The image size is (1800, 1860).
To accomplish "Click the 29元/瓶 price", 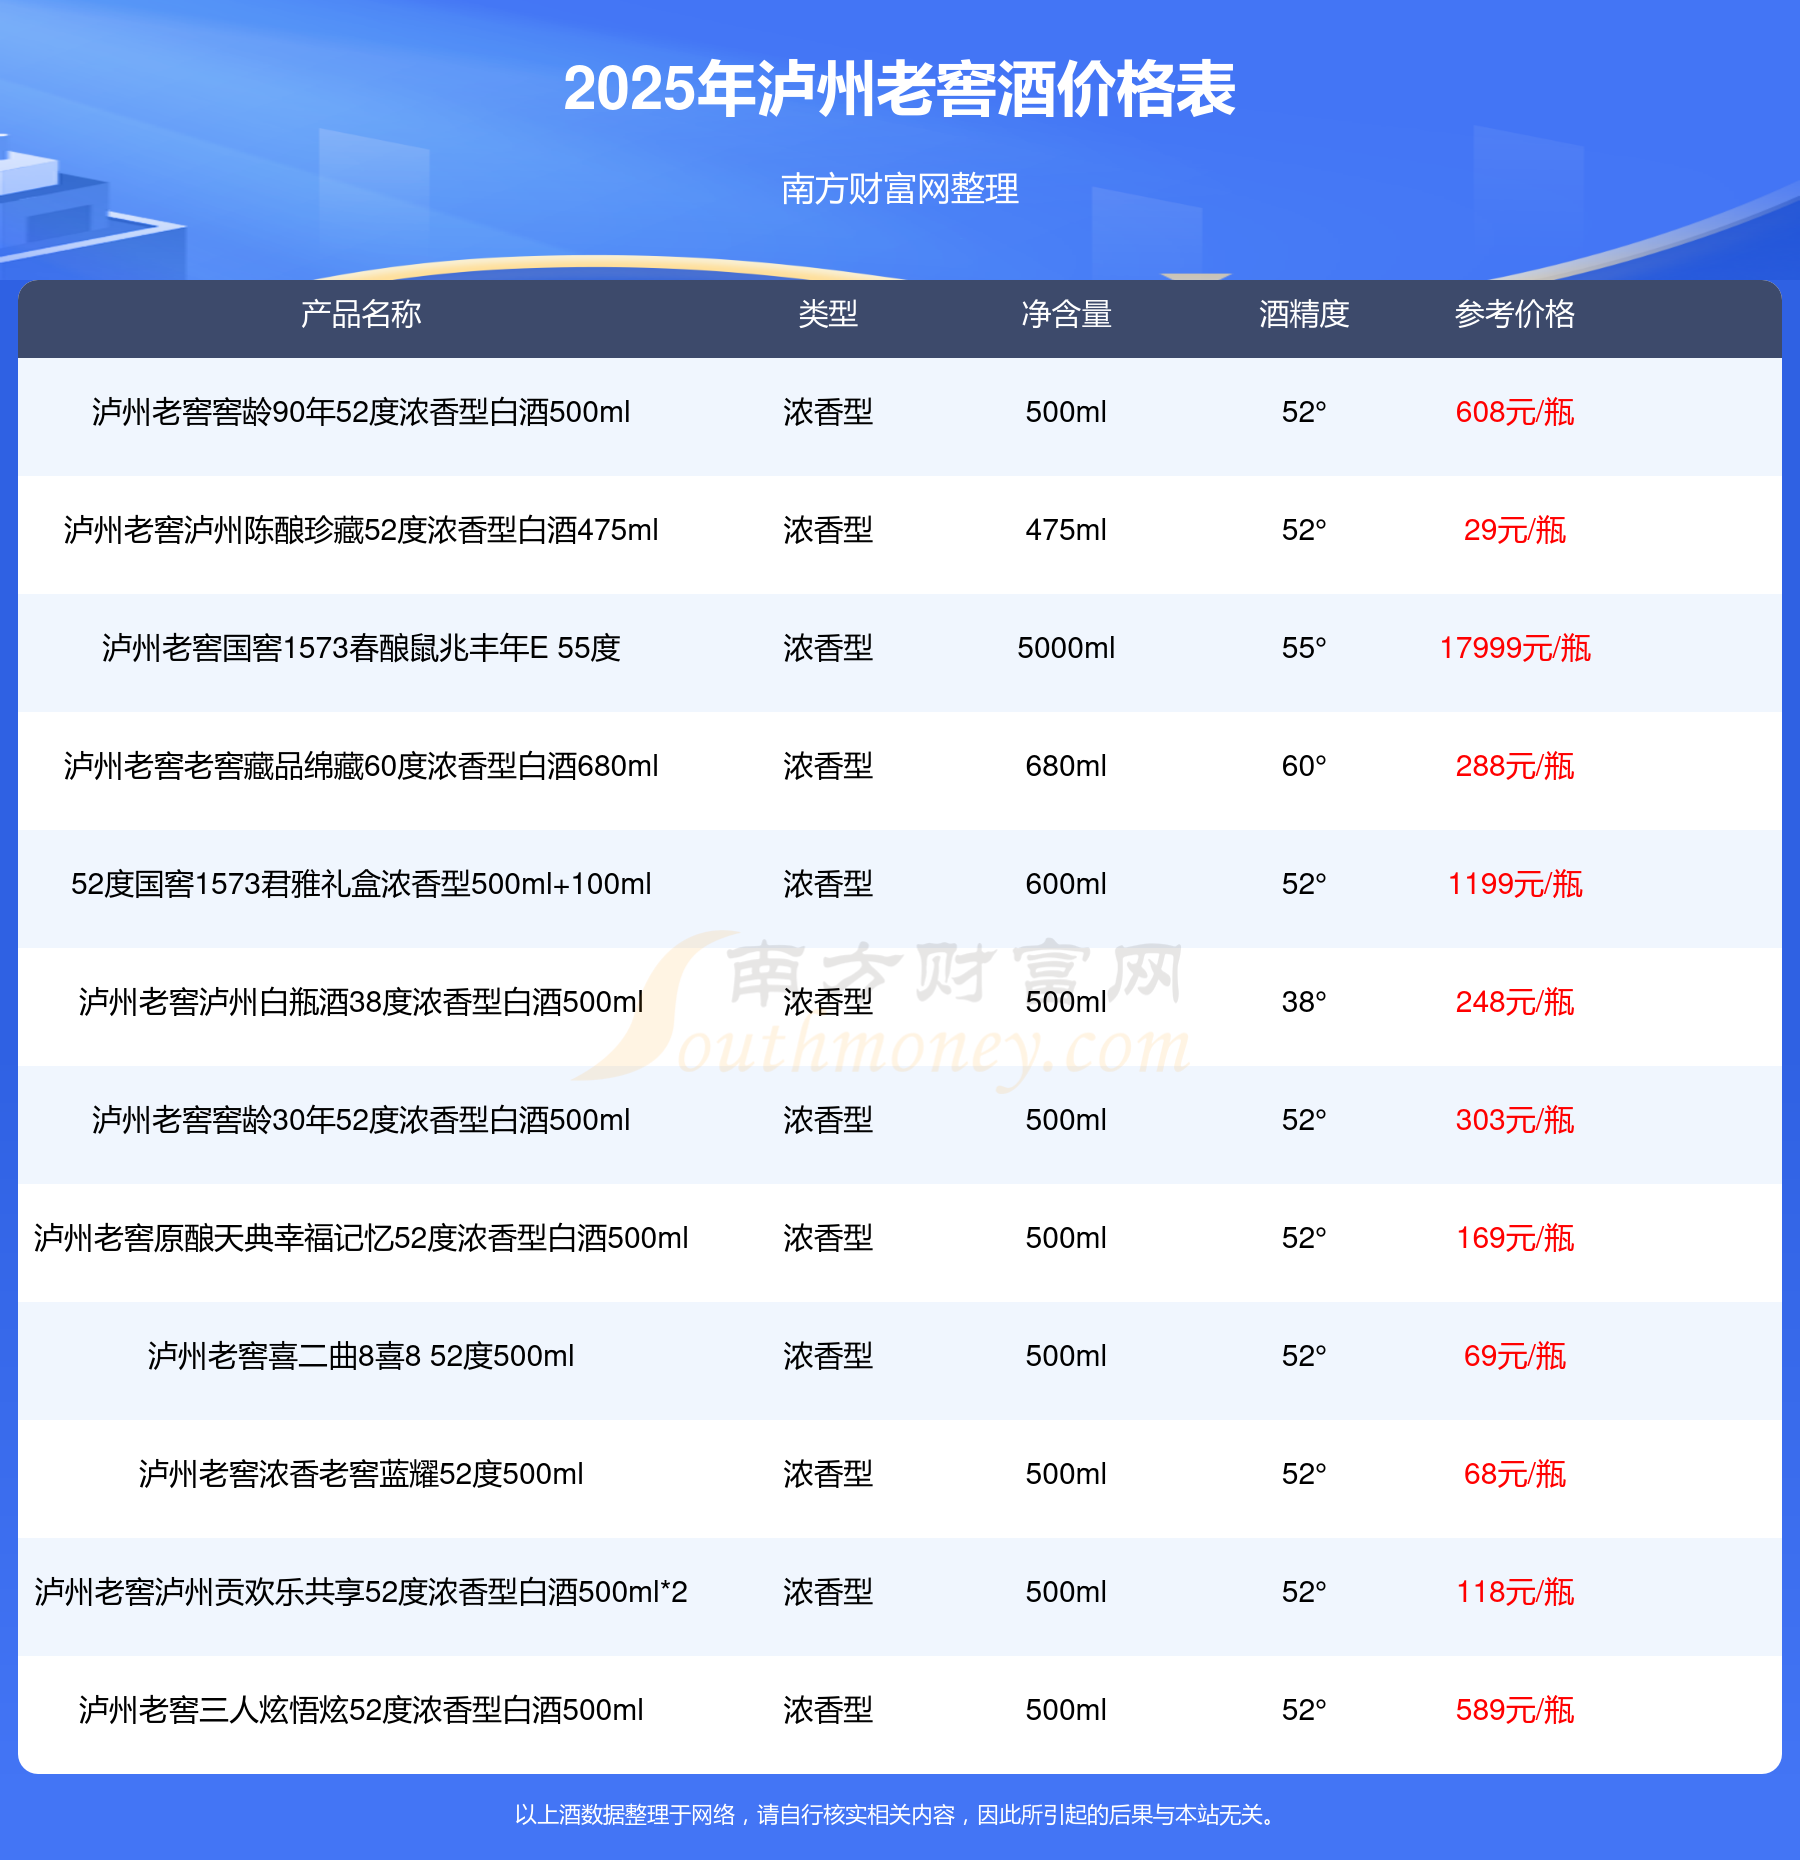I will point(1515,530).
